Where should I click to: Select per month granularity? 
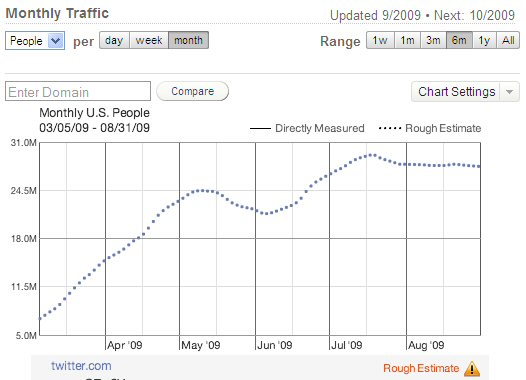(x=188, y=40)
